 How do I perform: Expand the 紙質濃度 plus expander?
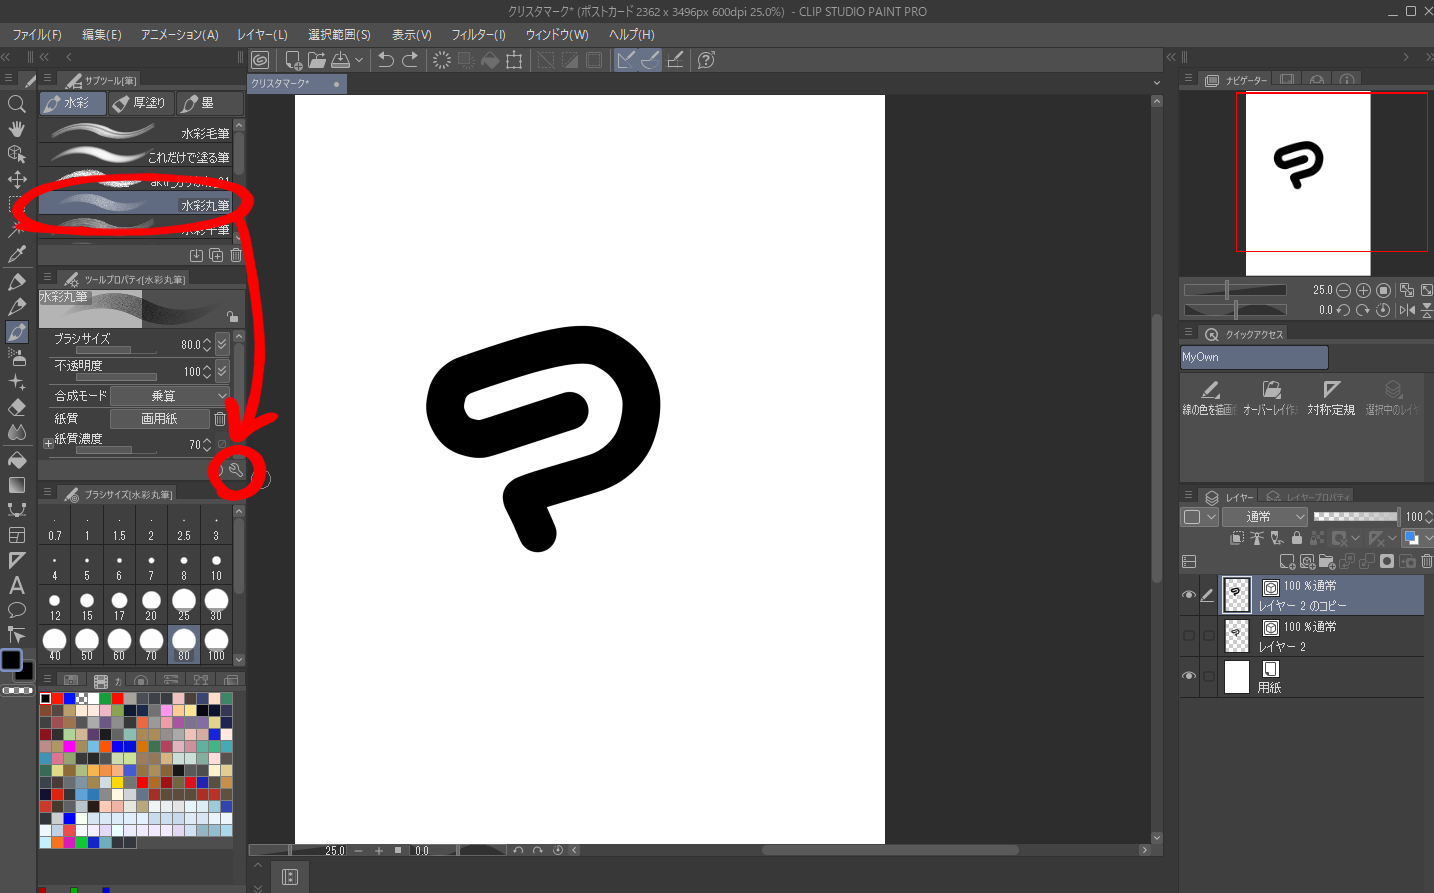click(48, 443)
